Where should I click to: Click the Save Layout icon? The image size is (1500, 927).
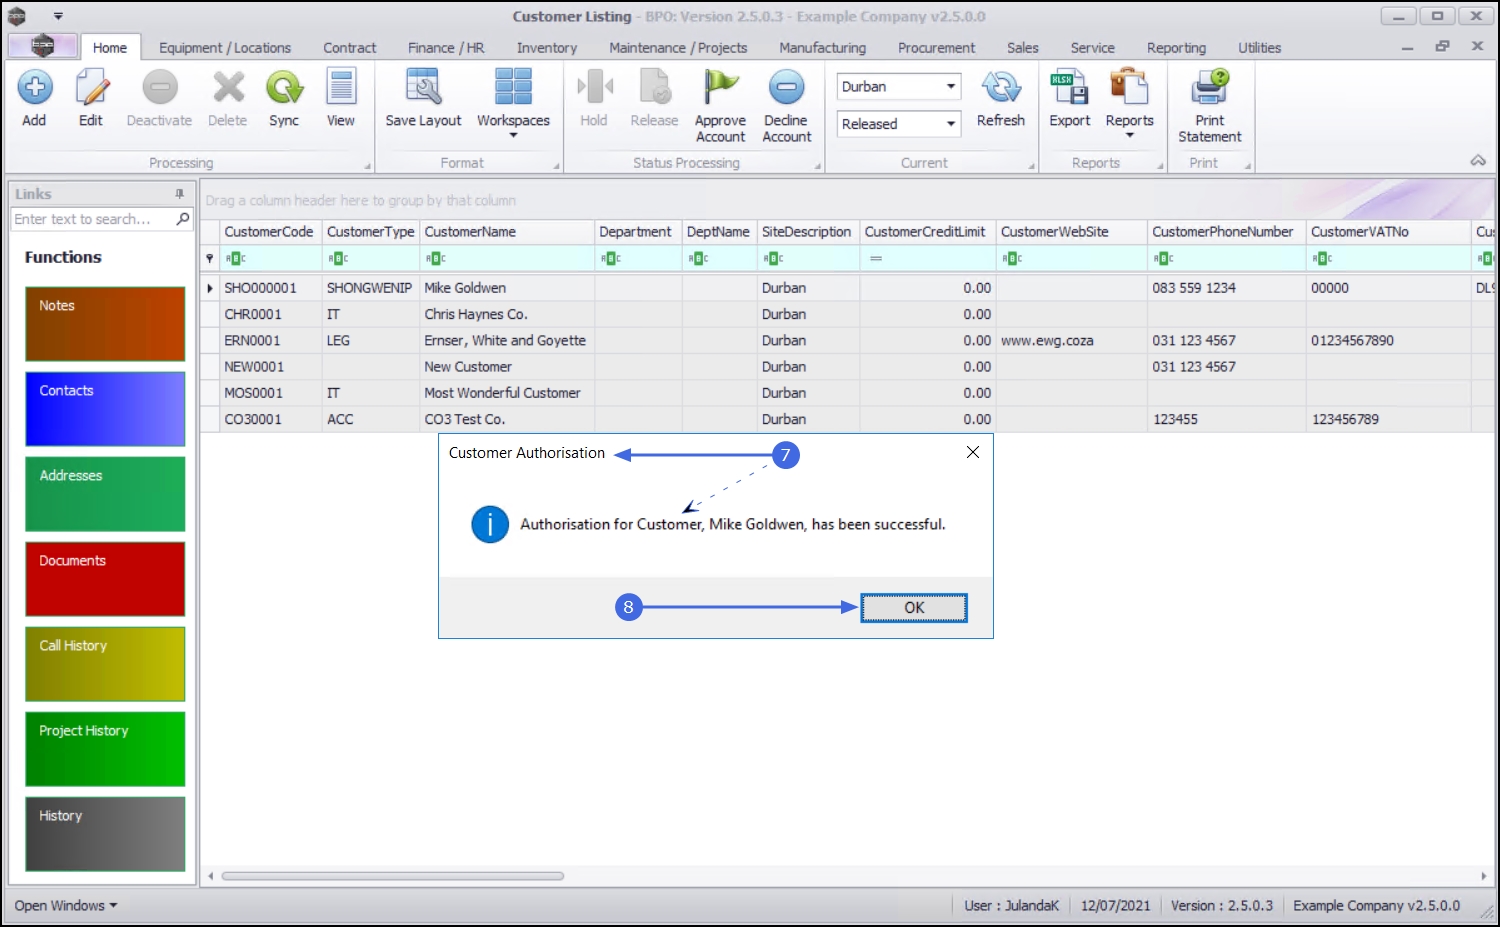click(x=423, y=87)
